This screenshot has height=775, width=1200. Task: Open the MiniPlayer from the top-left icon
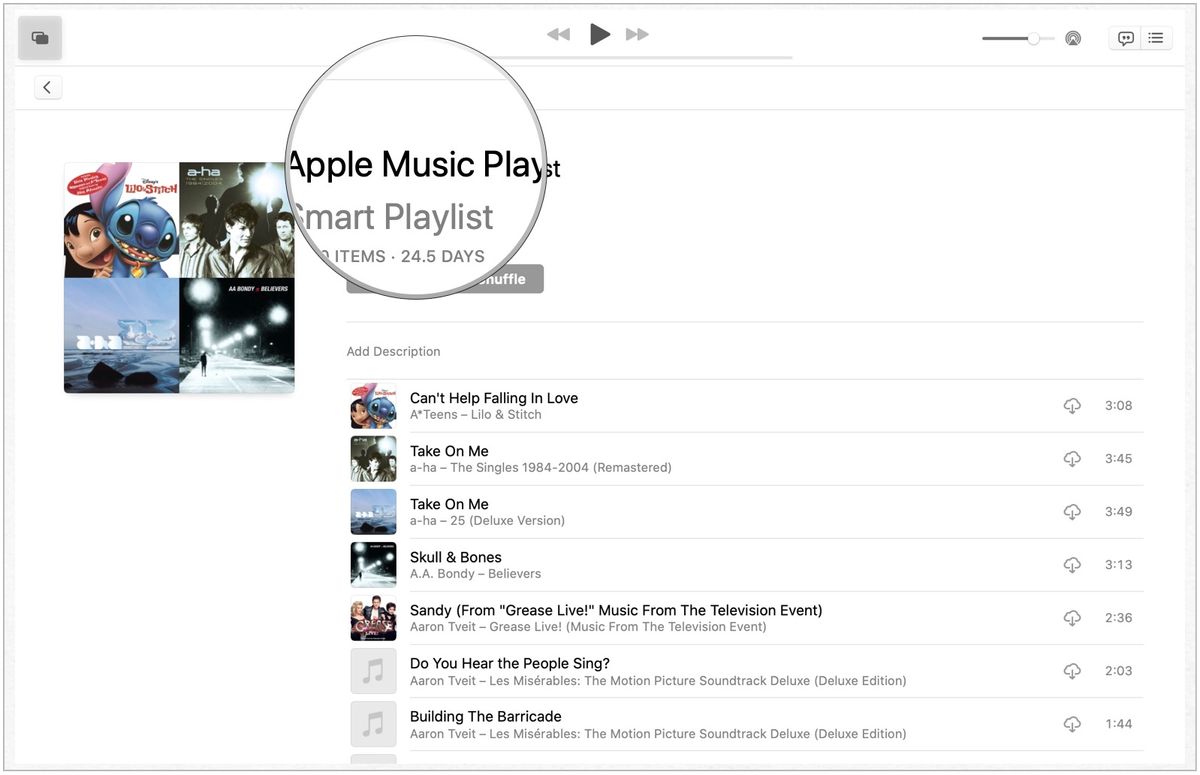(x=39, y=37)
